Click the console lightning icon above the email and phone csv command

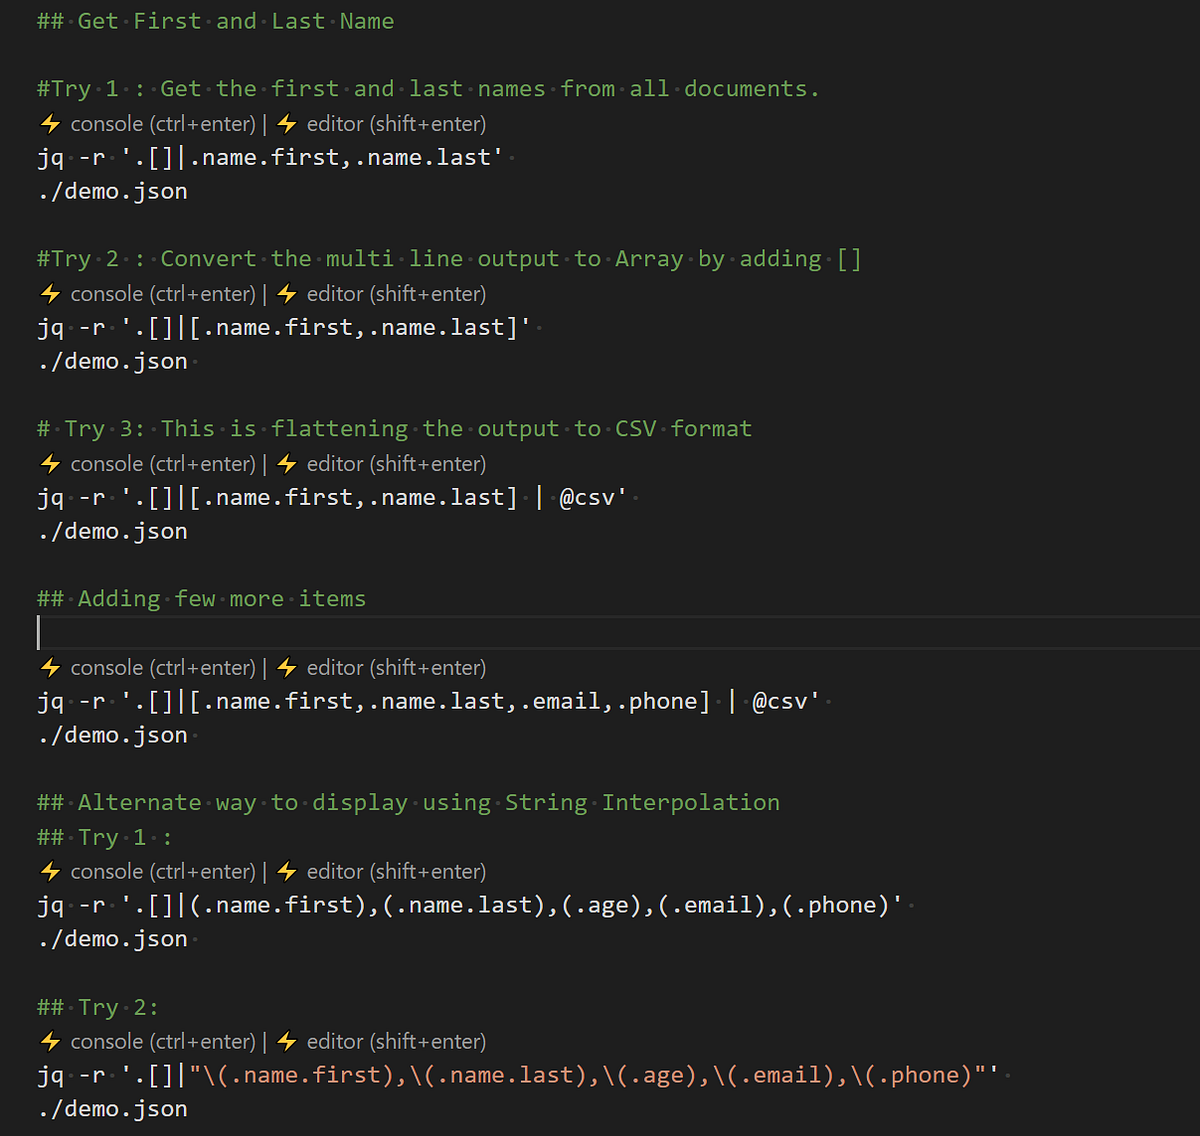click(50, 668)
